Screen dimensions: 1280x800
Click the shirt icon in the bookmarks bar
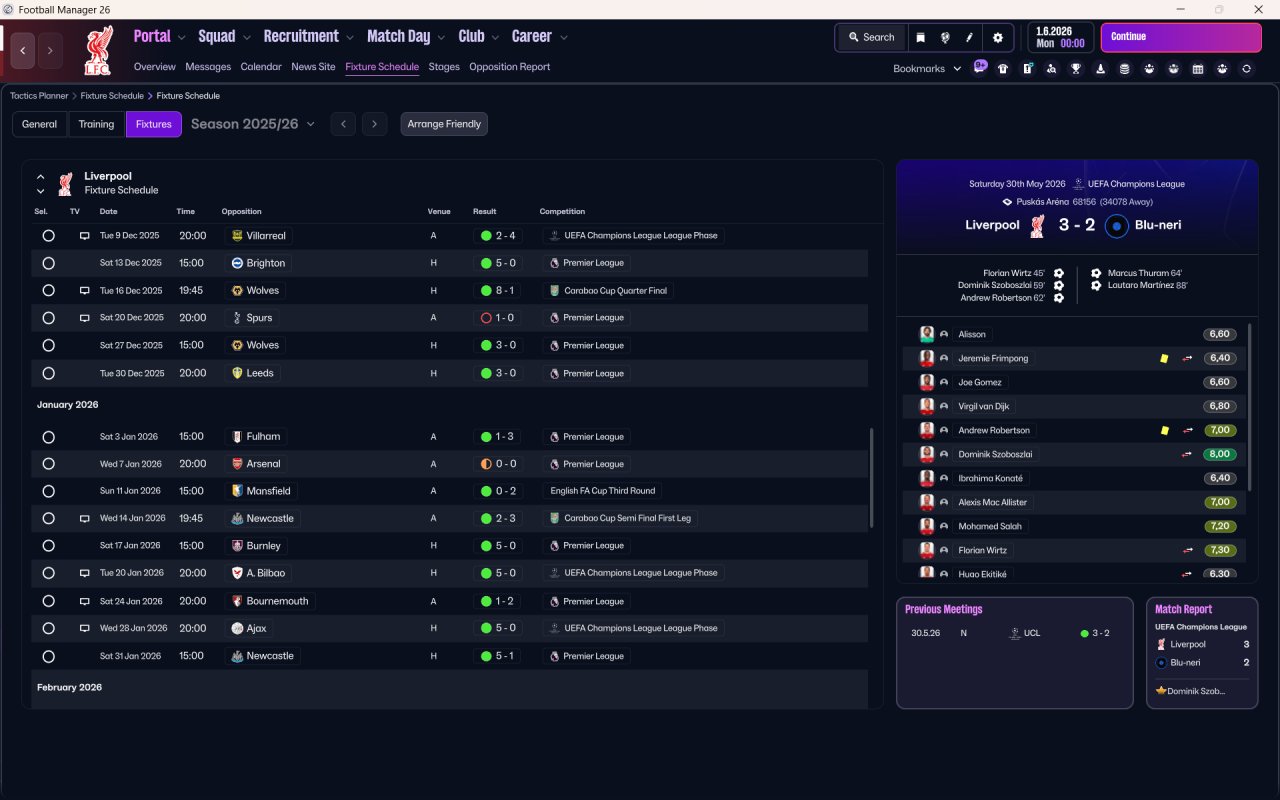tap(1003, 69)
